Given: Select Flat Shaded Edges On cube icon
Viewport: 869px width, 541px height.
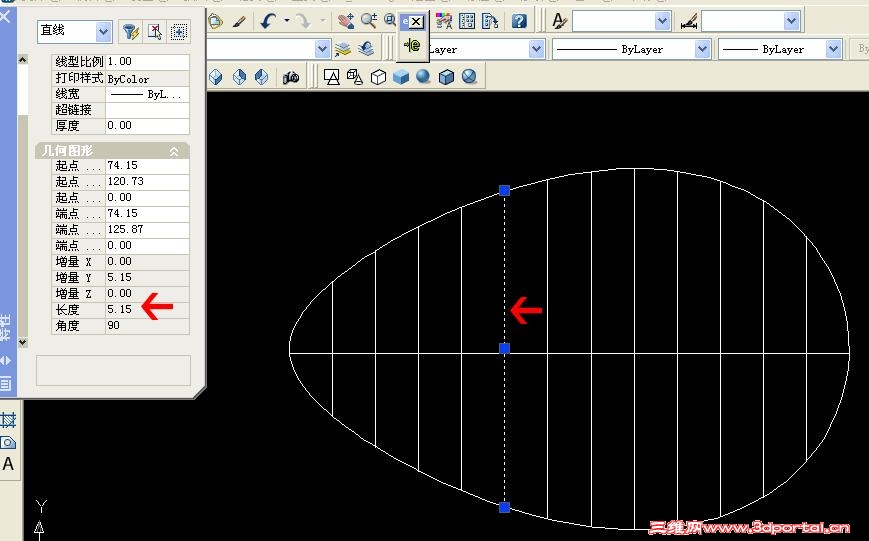Looking at the screenshot, I should coord(446,76).
